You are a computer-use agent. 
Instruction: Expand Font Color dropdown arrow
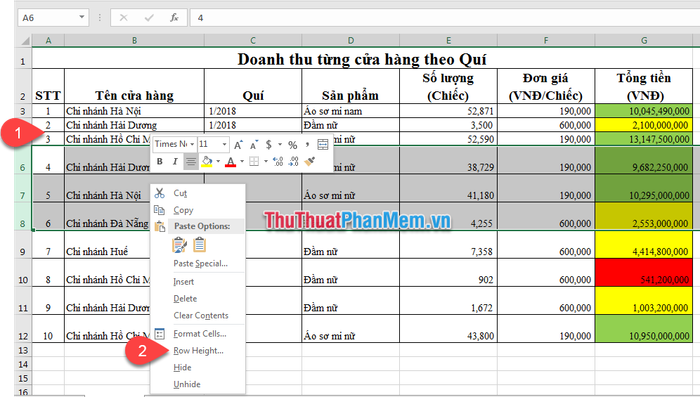pos(242,161)
